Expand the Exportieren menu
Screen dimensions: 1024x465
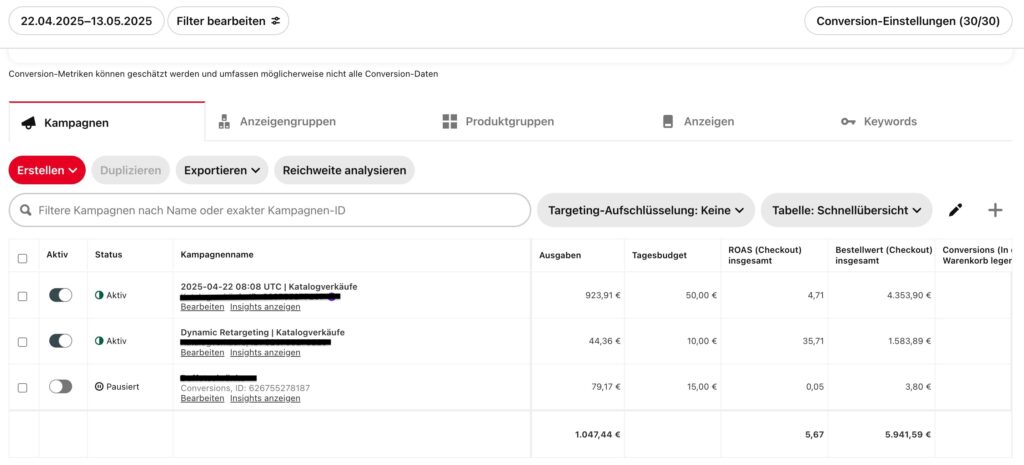pos(222,170)
